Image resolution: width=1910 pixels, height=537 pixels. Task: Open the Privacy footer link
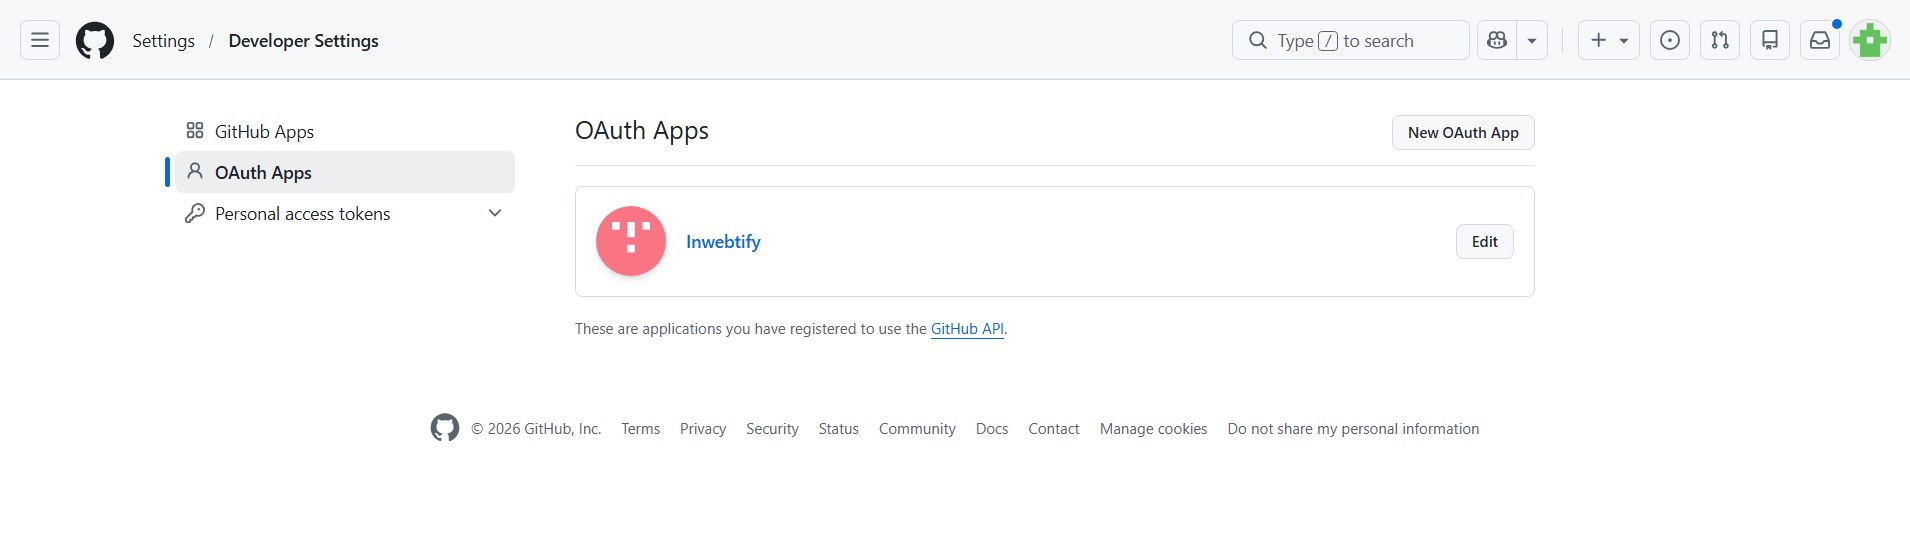(x=703, y=429)
